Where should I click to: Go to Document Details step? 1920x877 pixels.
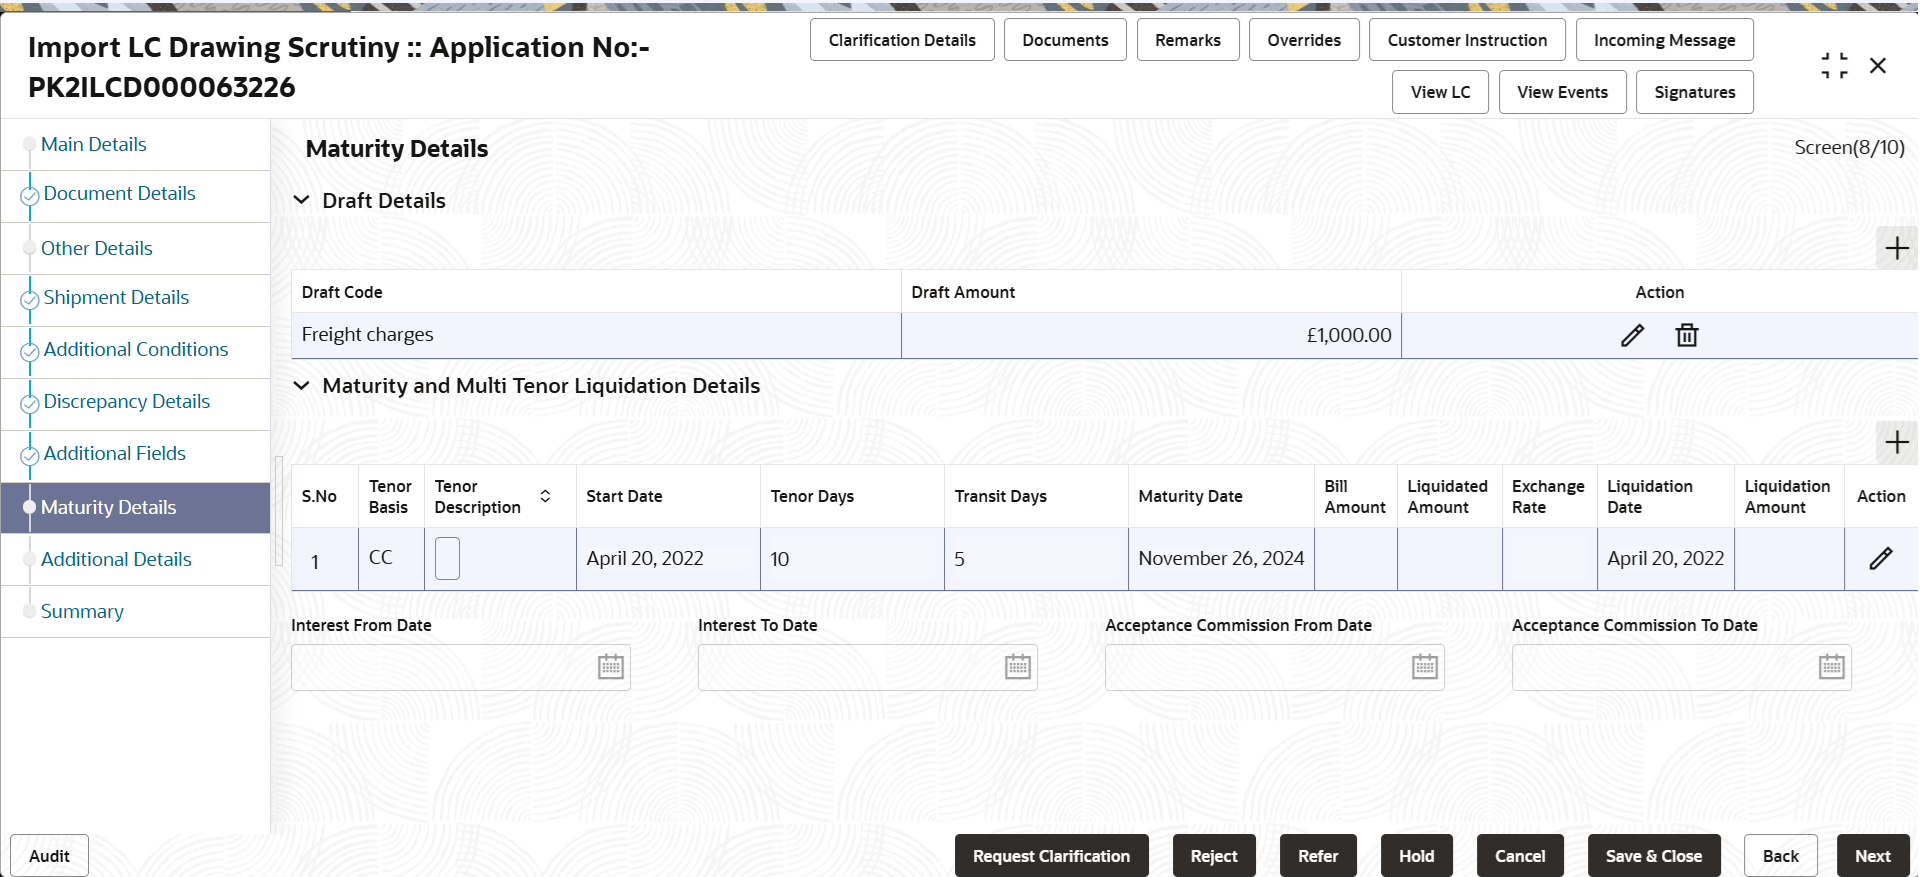coord(119,193)
